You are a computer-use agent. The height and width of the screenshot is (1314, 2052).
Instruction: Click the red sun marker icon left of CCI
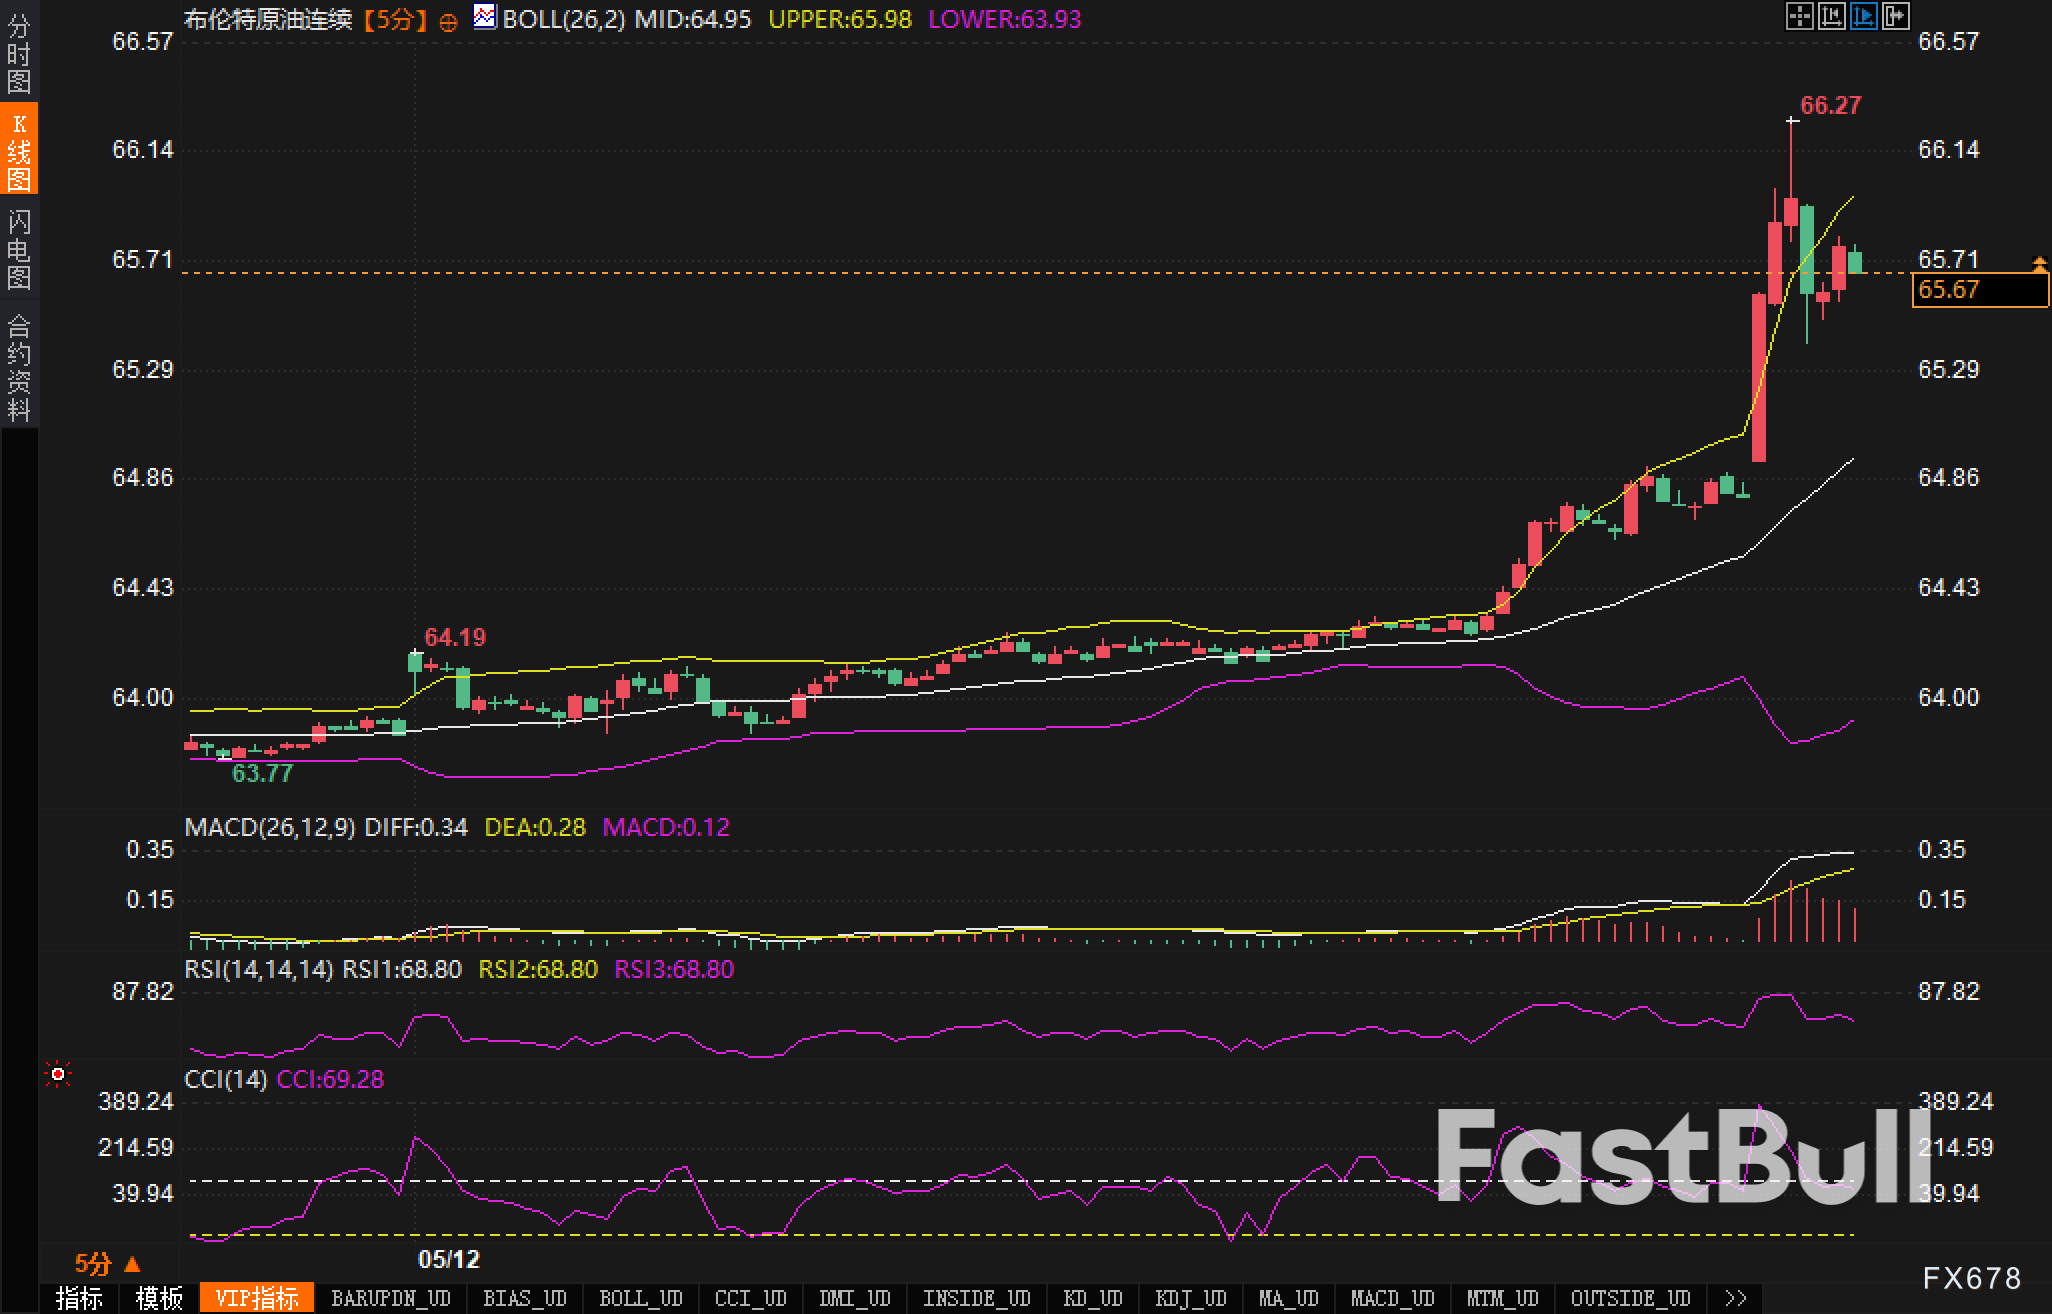(58, 1074)
